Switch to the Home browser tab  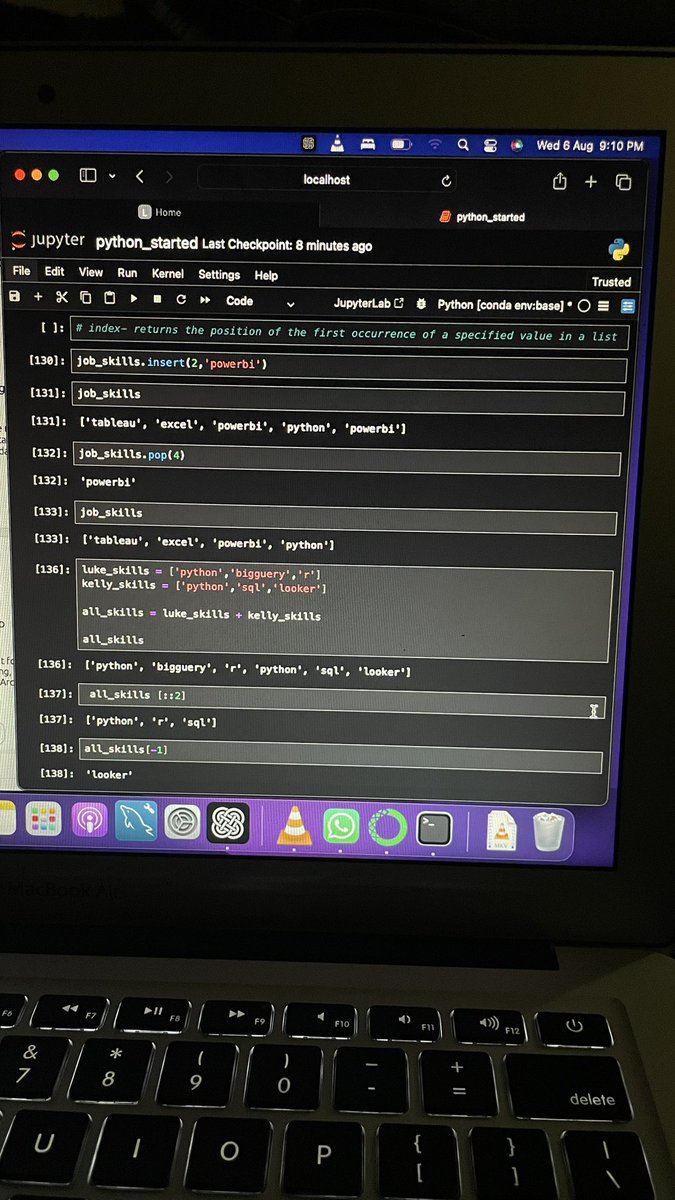click(x=160, y=212)
